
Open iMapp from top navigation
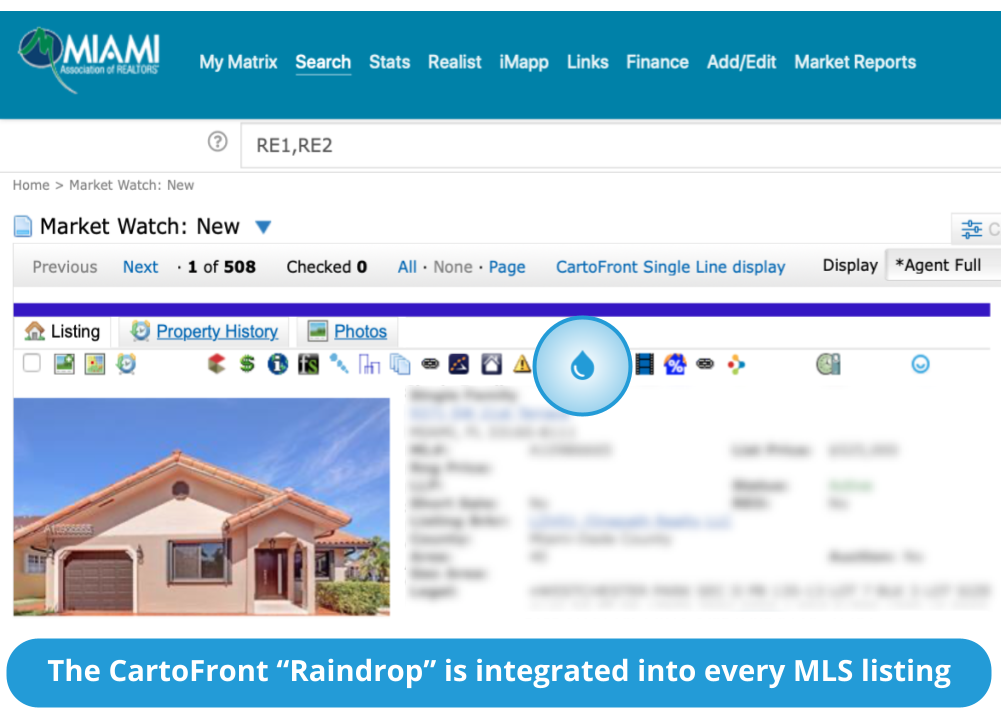(524, 62)
